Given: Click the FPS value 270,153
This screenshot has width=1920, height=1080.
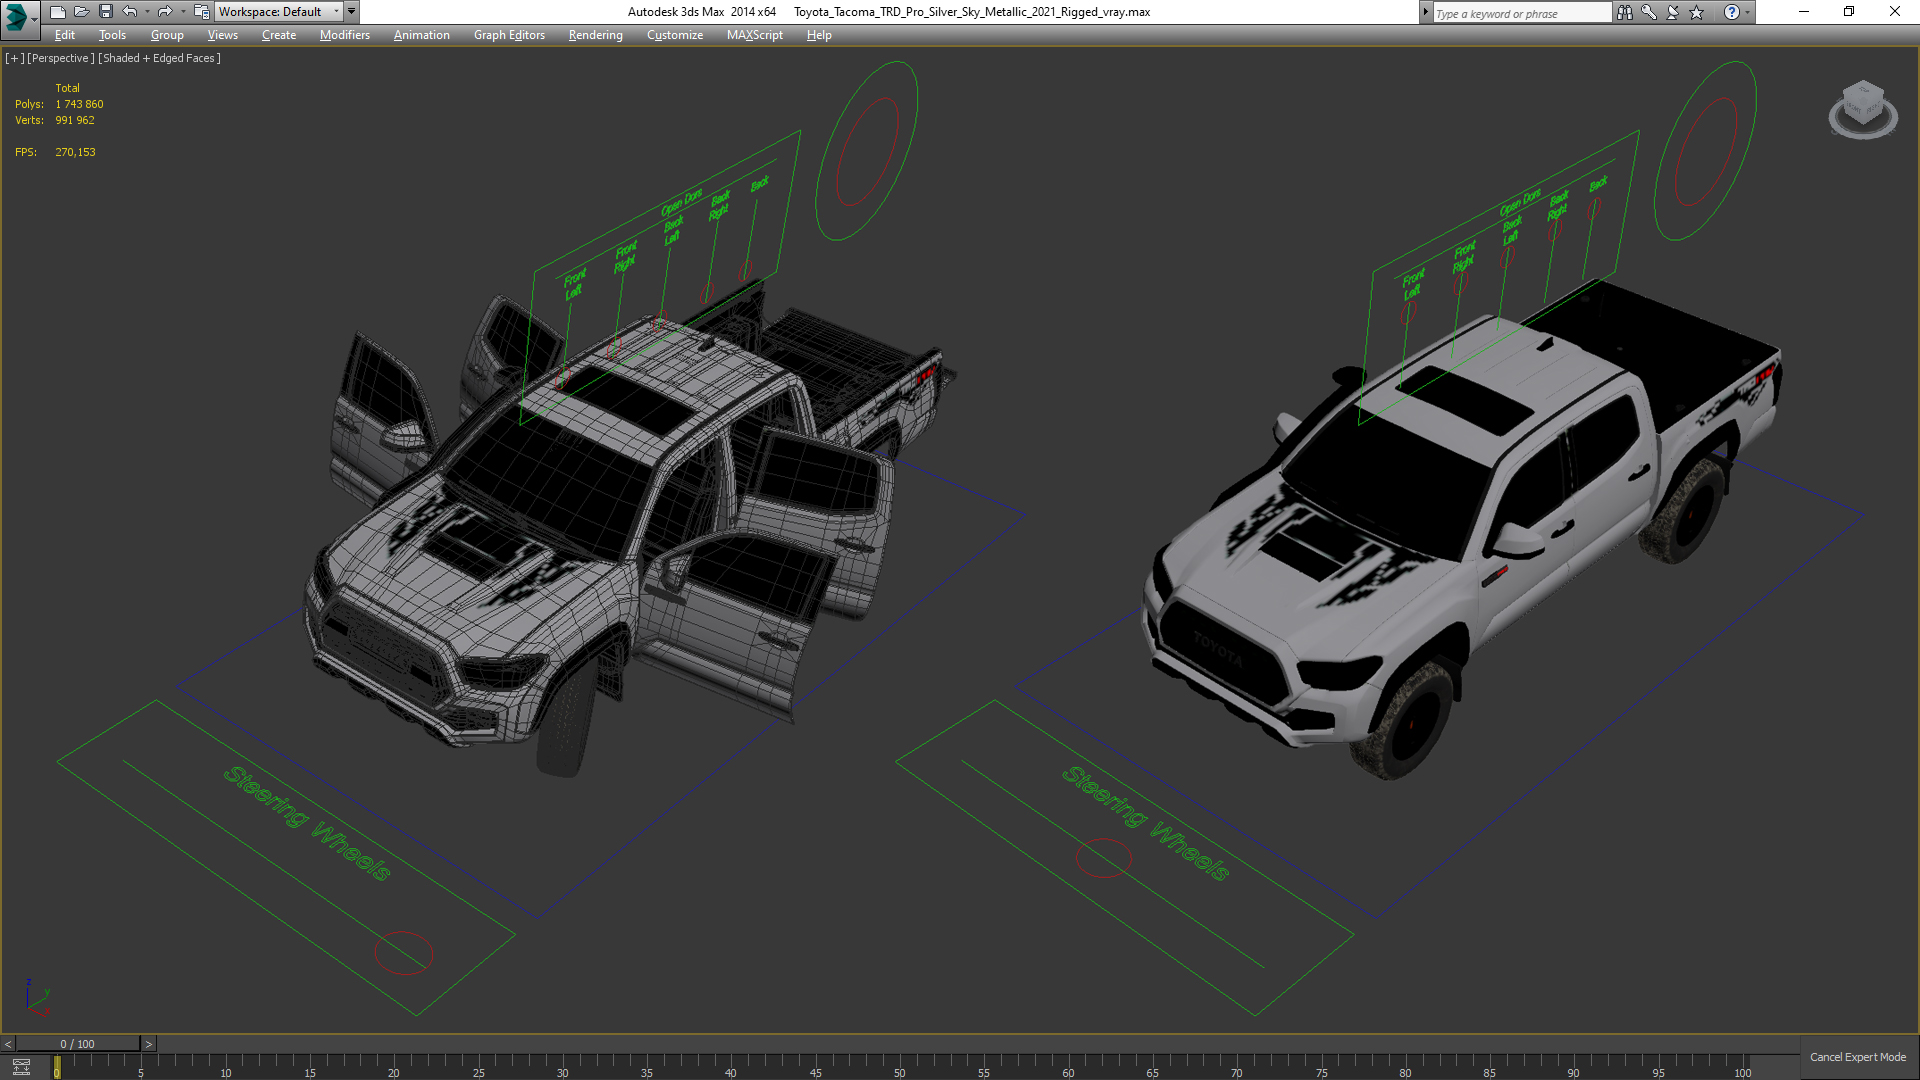Looking at the screenshot, I should tap(75, 152).
